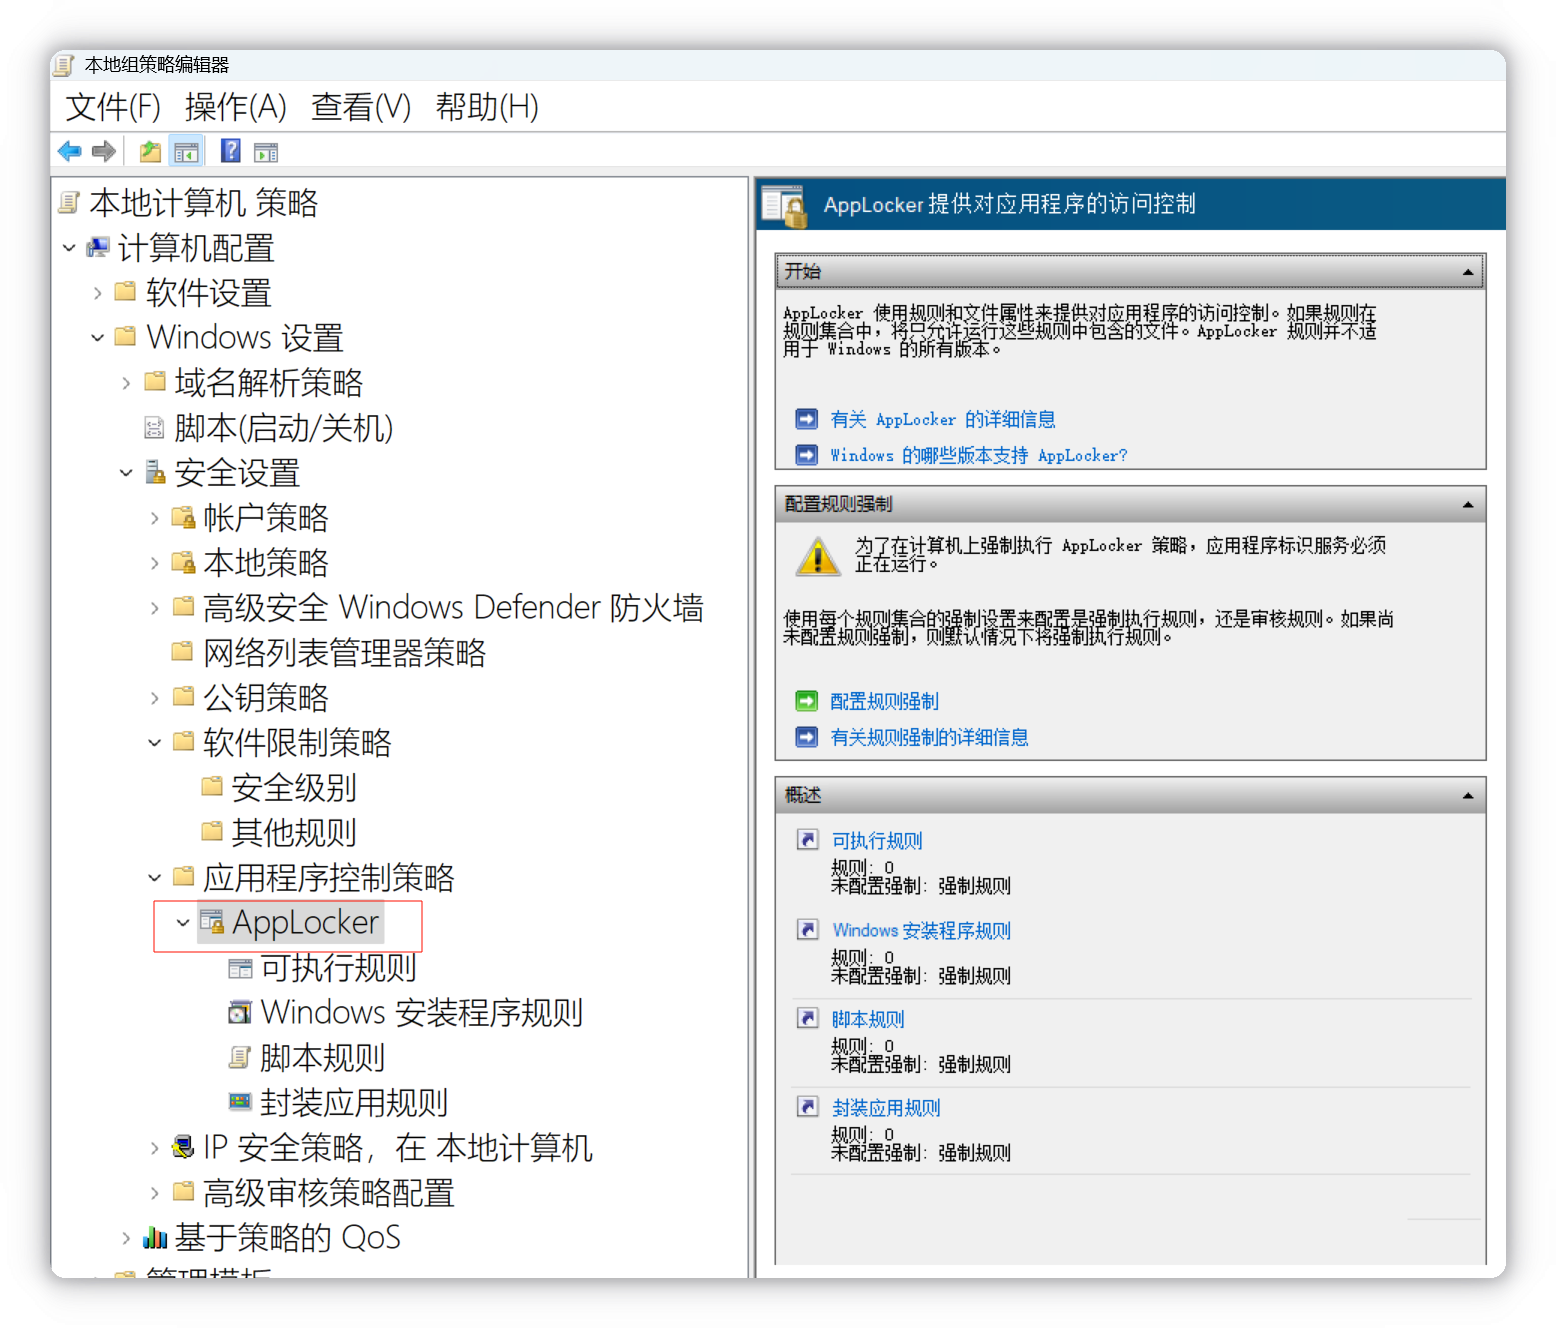Click the 脚本规则 scroll icon in tree
The width and height of the screenshot is (1556, 1328).
point(240,1057)
